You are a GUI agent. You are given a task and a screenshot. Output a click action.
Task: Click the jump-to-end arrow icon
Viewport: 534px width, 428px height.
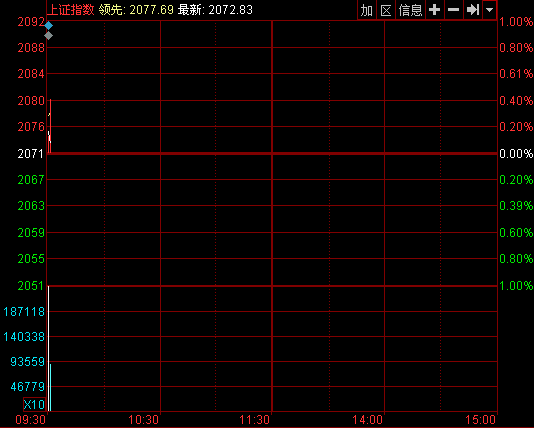pos(473,10)
